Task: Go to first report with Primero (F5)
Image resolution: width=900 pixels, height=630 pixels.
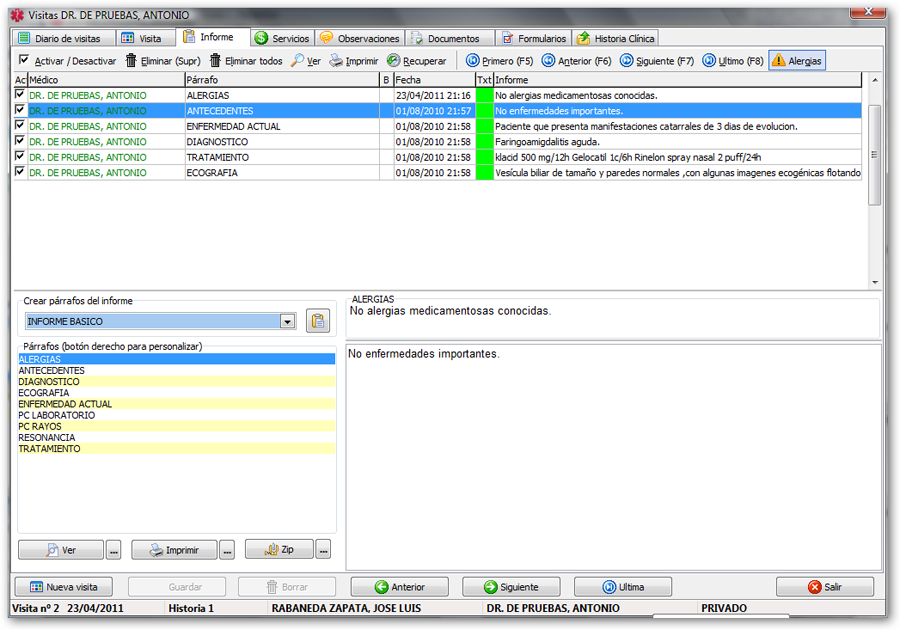Action: coord(473,61)
